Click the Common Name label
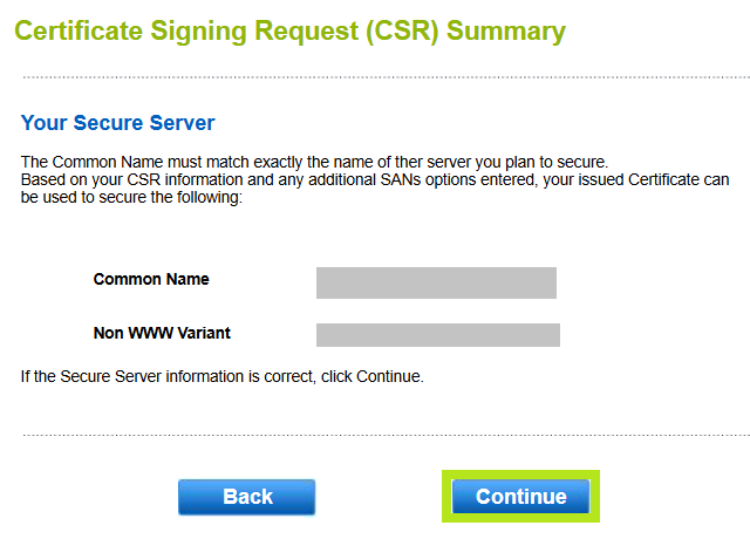 151,279
